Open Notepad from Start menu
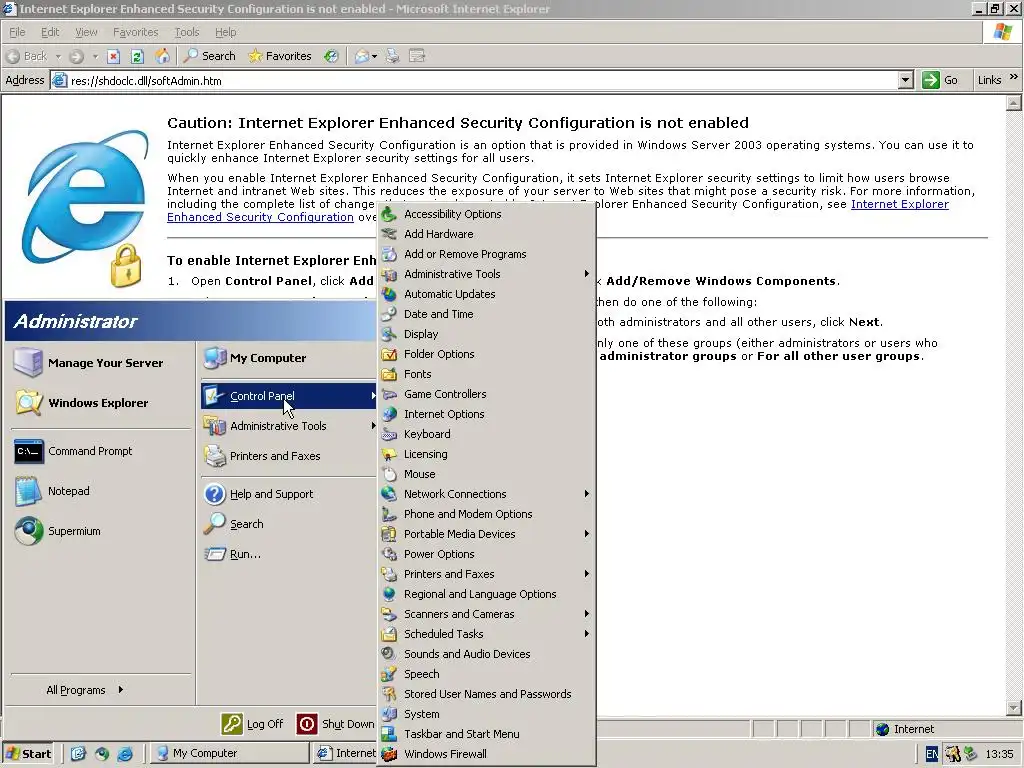The width and height of the screenshot is (1024, 768). point(100,491)
